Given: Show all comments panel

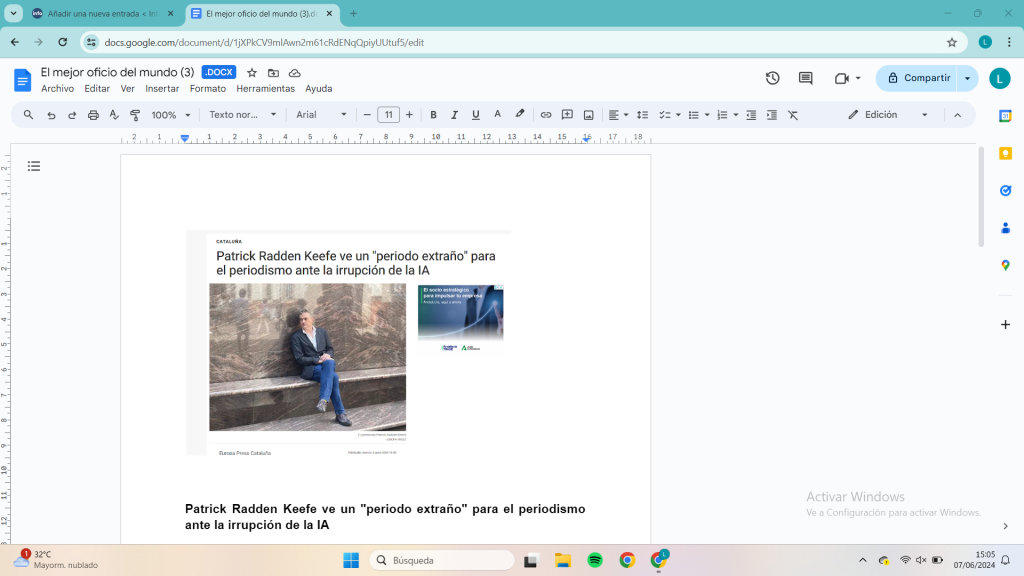Looking at the screenshot, I should [x=805, y=78].
